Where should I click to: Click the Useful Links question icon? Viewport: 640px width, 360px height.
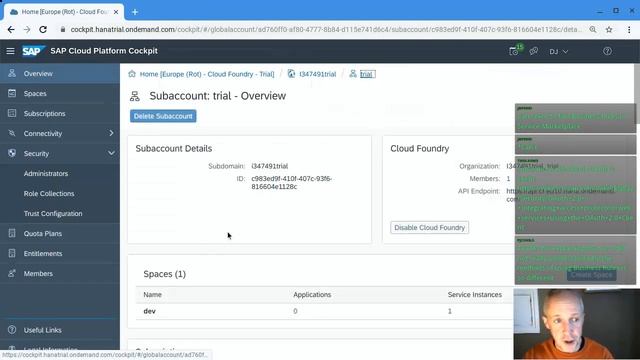tap(12, 329)
